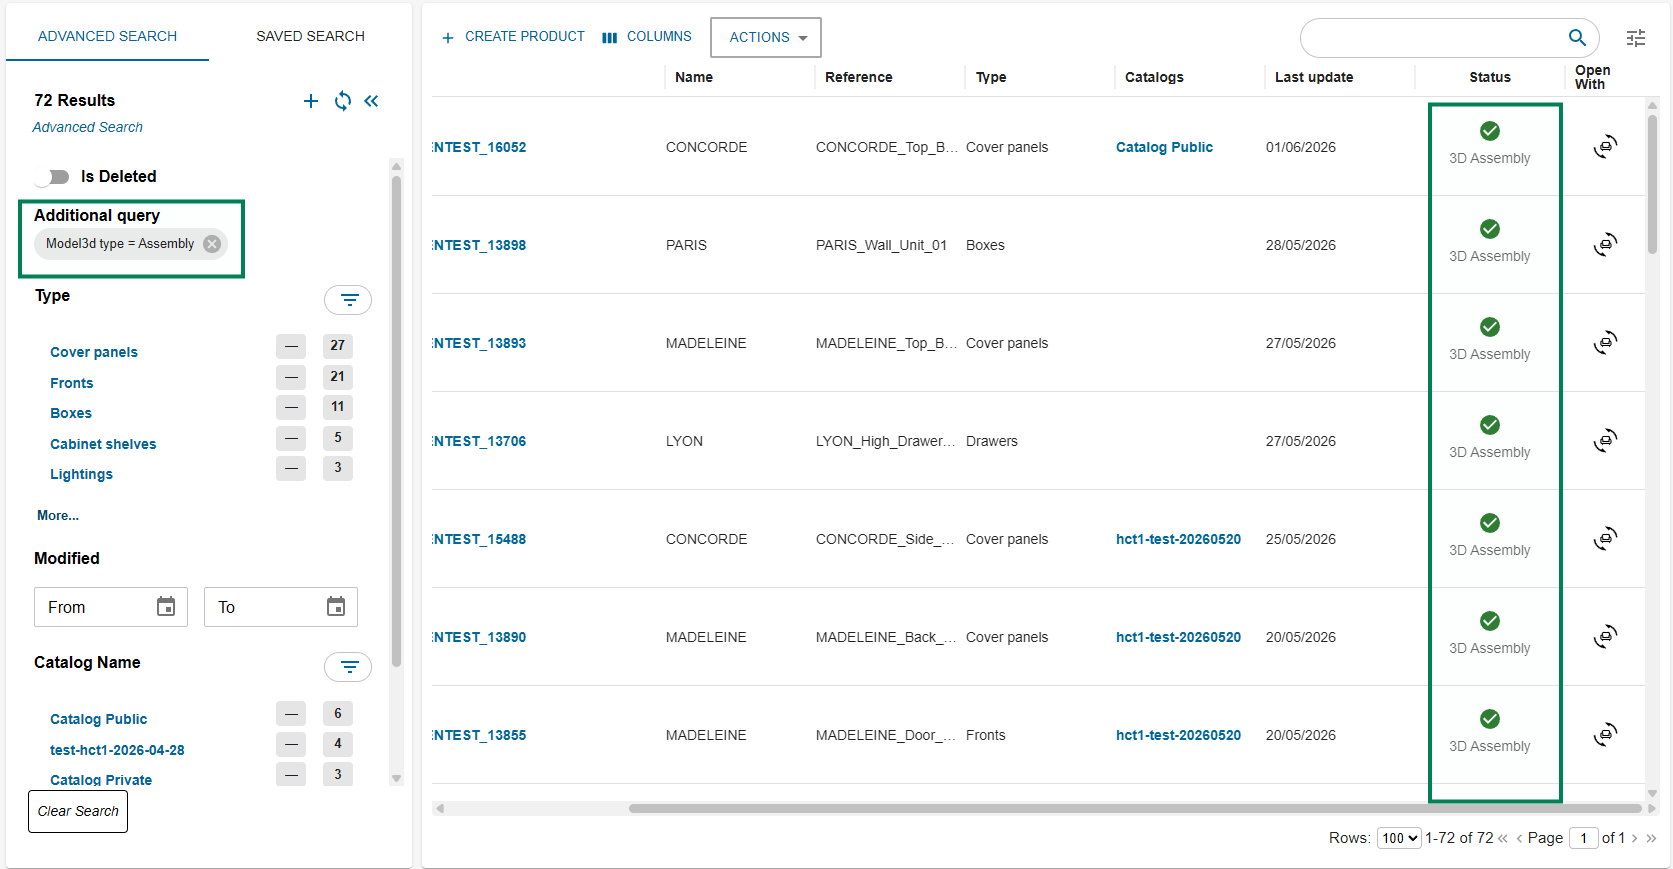The image size is (1673, 869).
Task: Filter by Fronts type link
Action: click(72, 383)
